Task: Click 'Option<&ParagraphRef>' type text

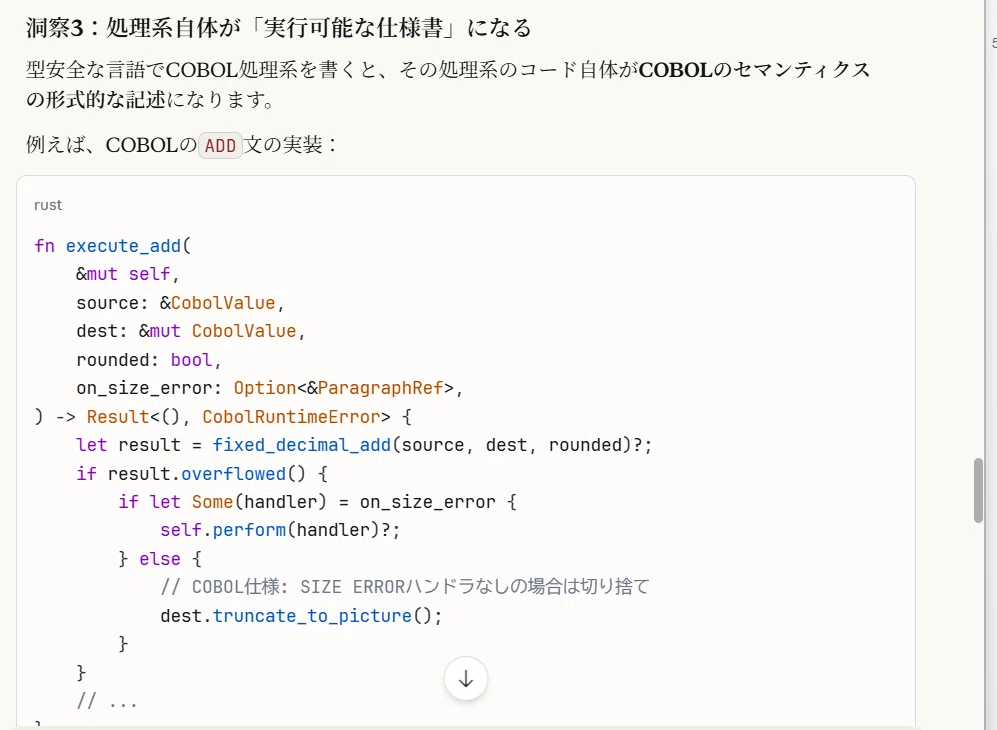Action: pyautogui.click(x=343, y=388)
